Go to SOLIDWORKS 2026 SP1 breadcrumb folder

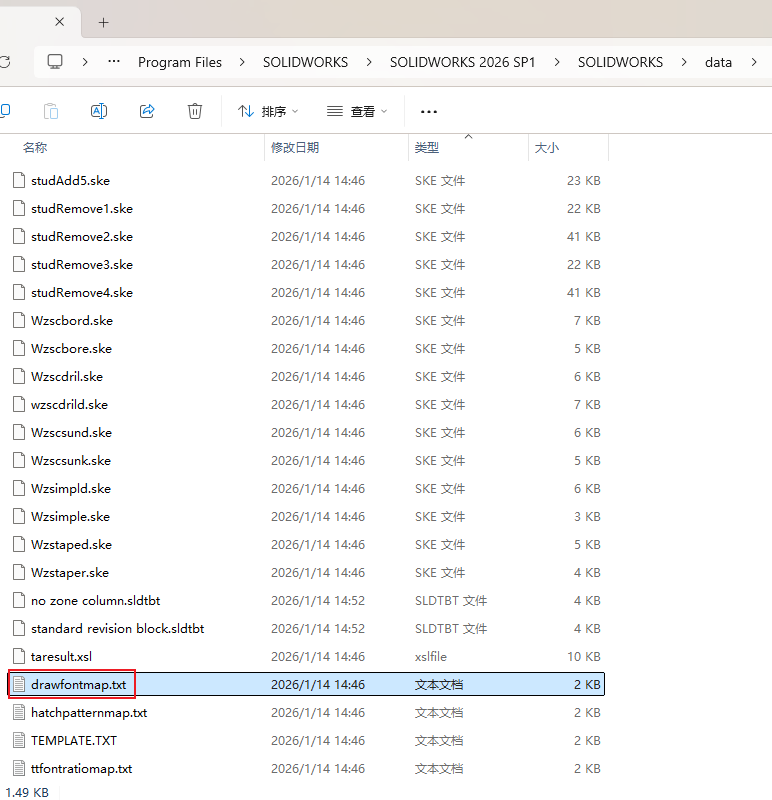point(462,62)
